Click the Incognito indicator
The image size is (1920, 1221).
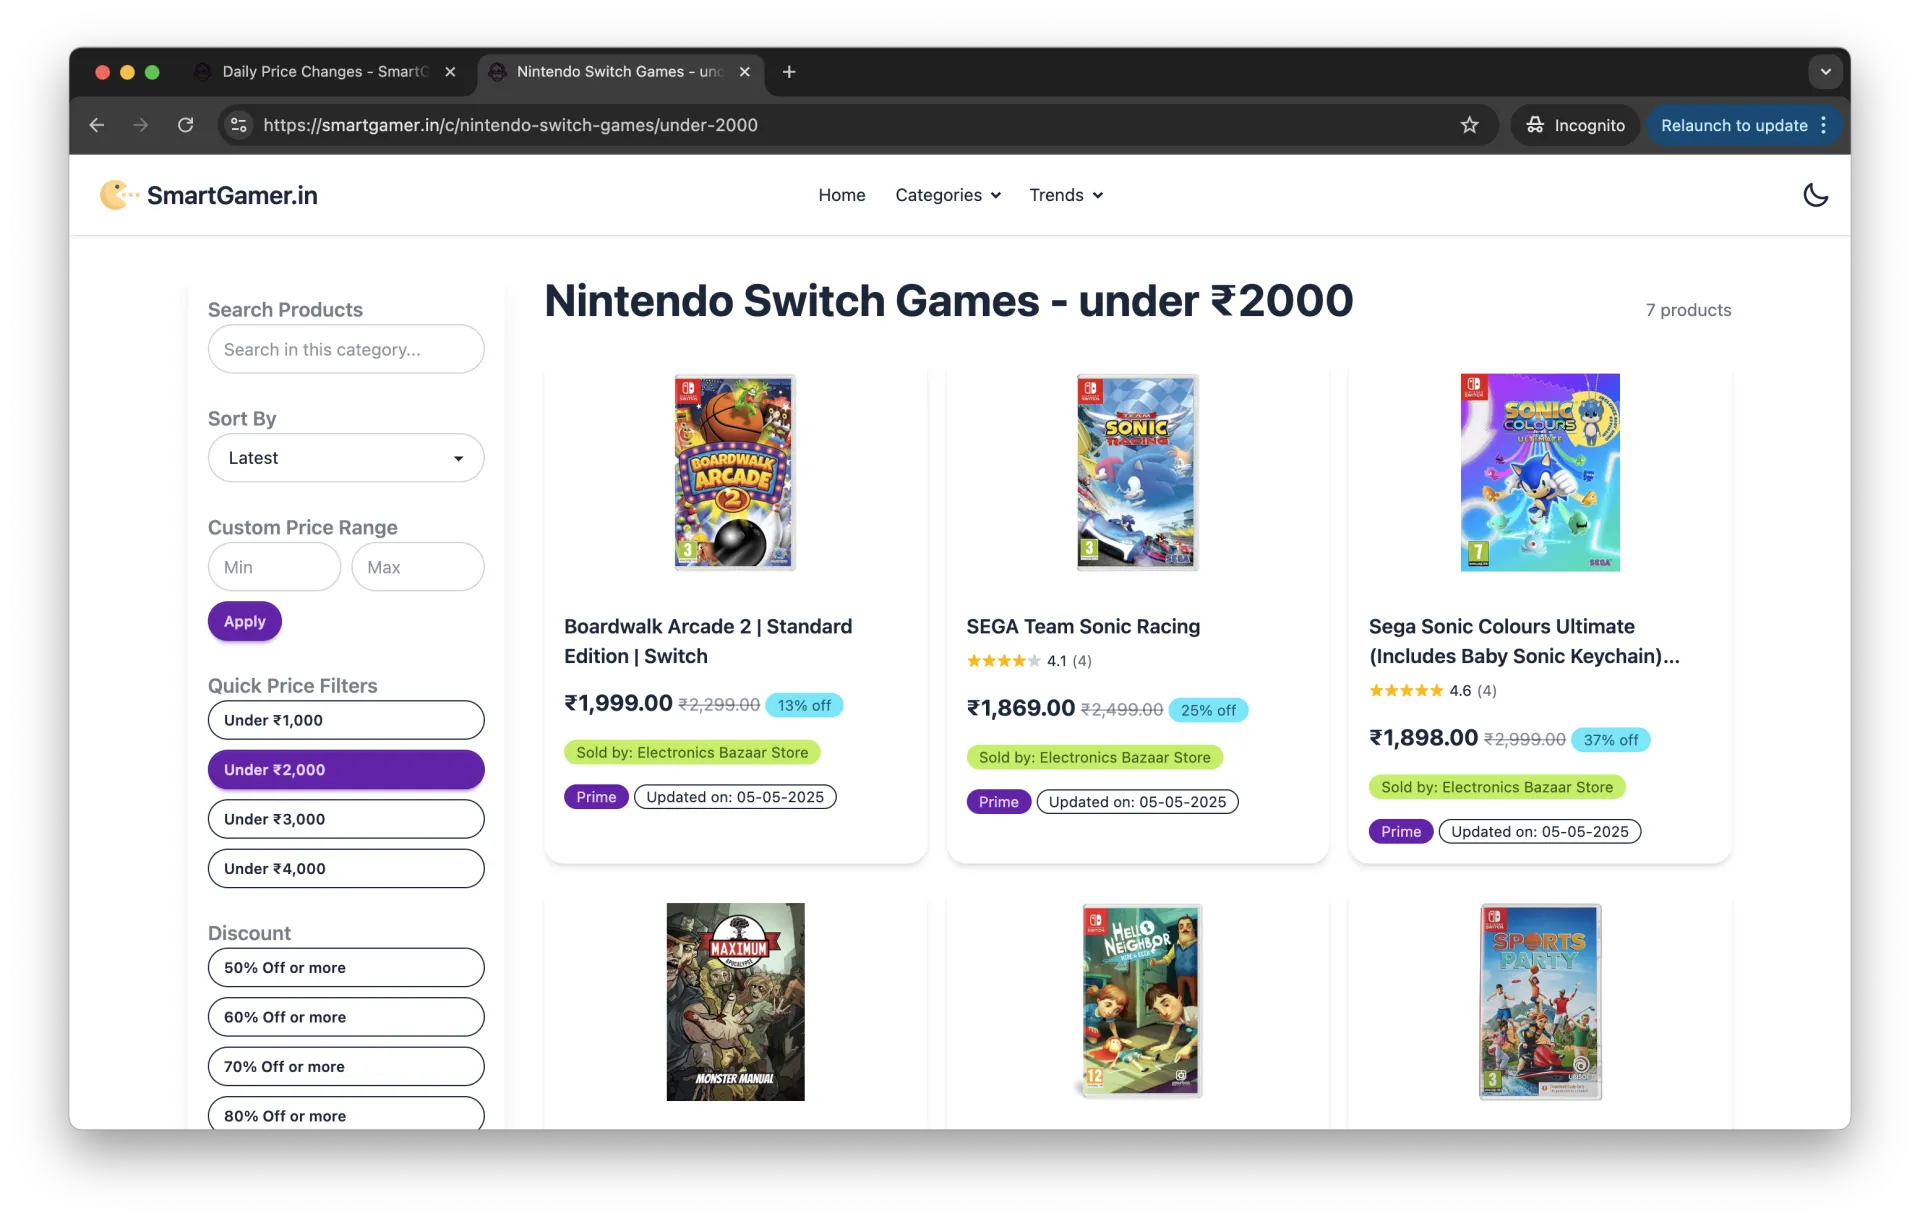(1575, 125)
